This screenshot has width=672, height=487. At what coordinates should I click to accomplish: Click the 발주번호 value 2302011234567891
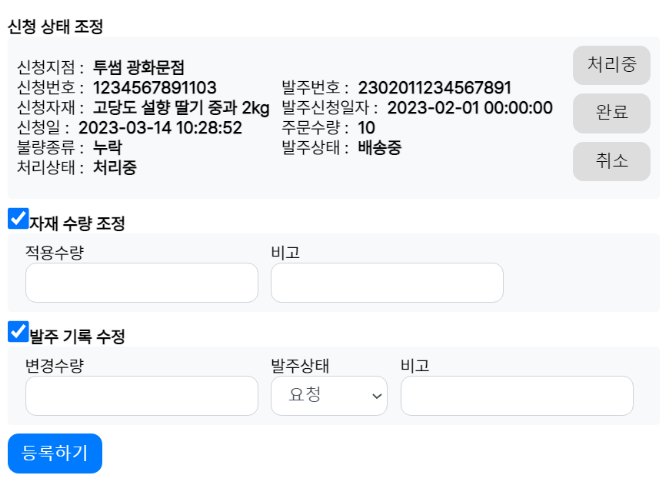(435, 88)
